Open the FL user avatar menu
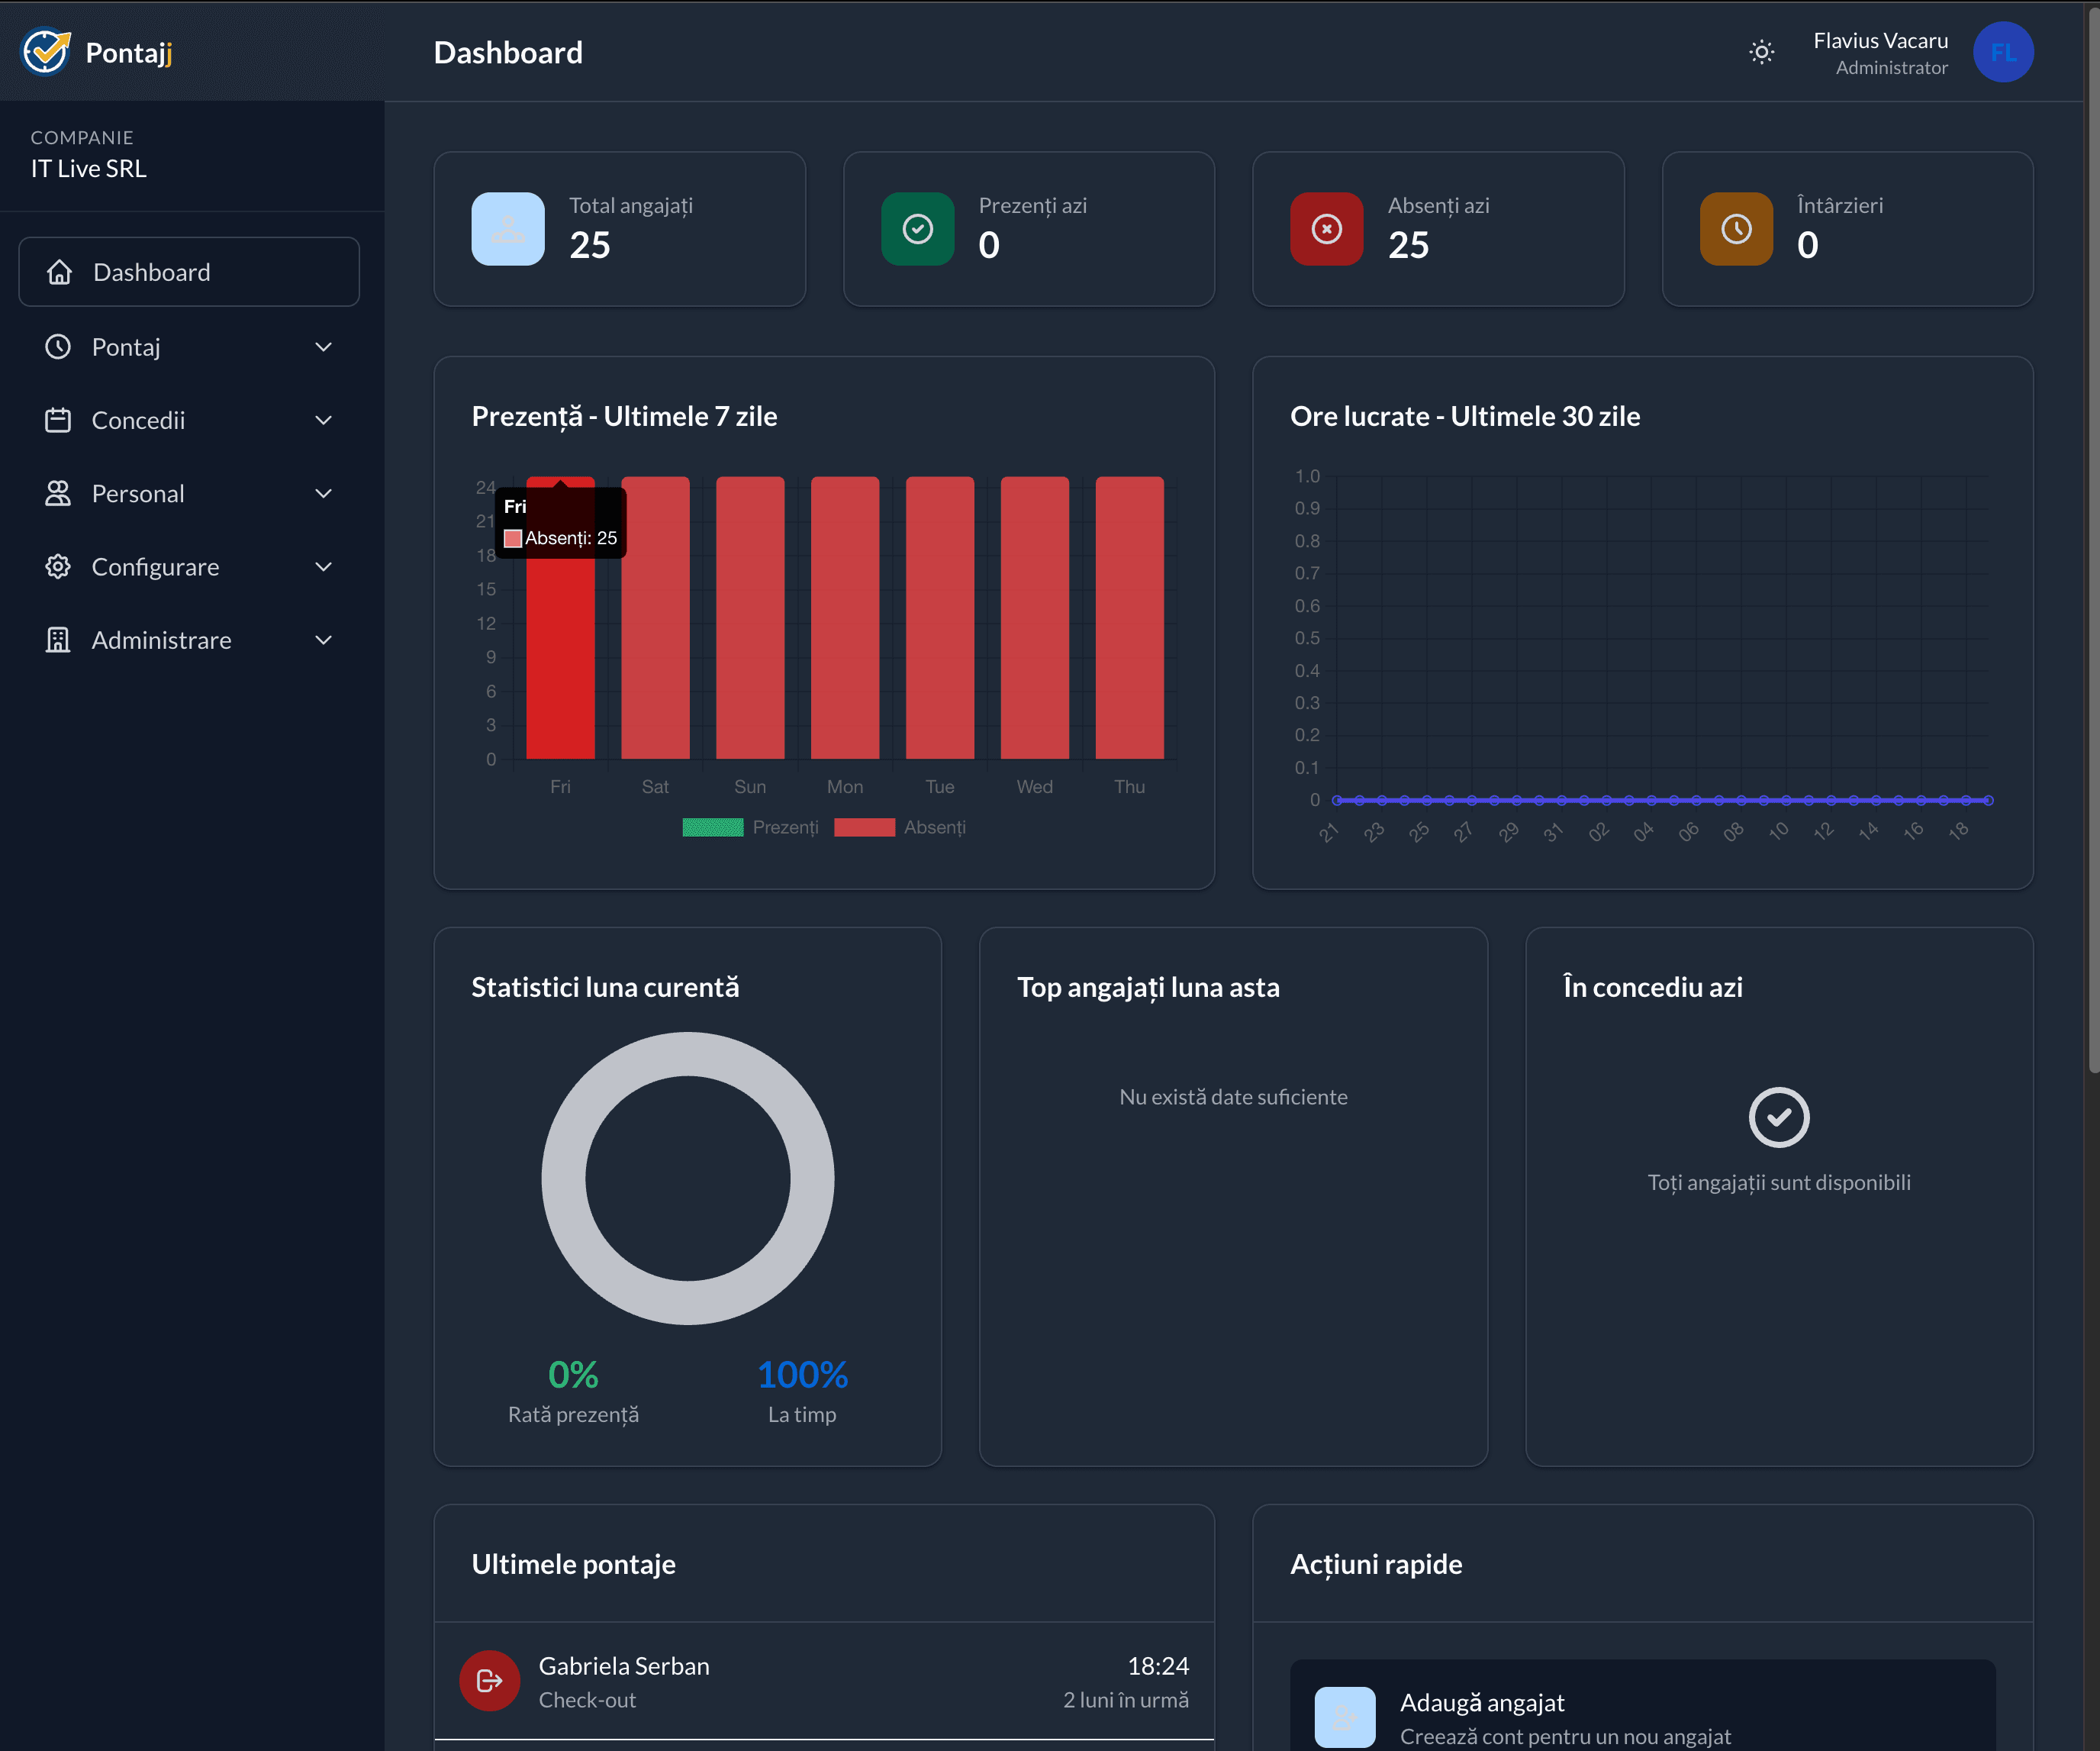This screenshot has width=2100, height=1751. tap(2002, 52)
